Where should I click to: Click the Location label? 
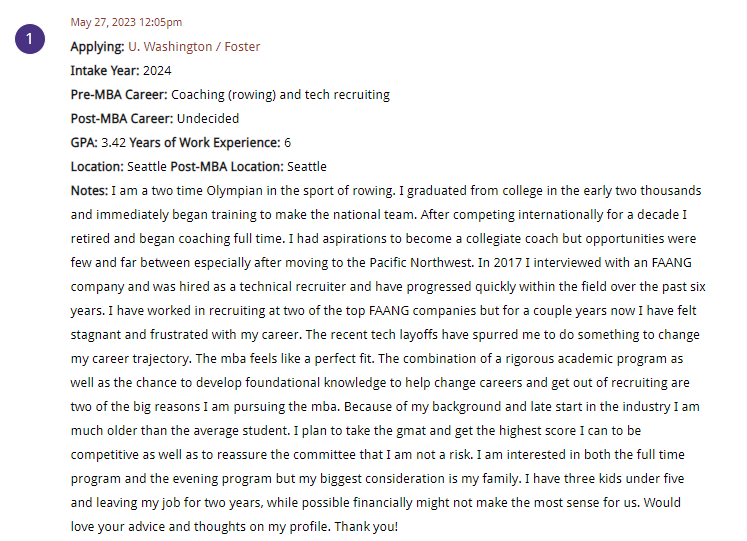point(97,167)
